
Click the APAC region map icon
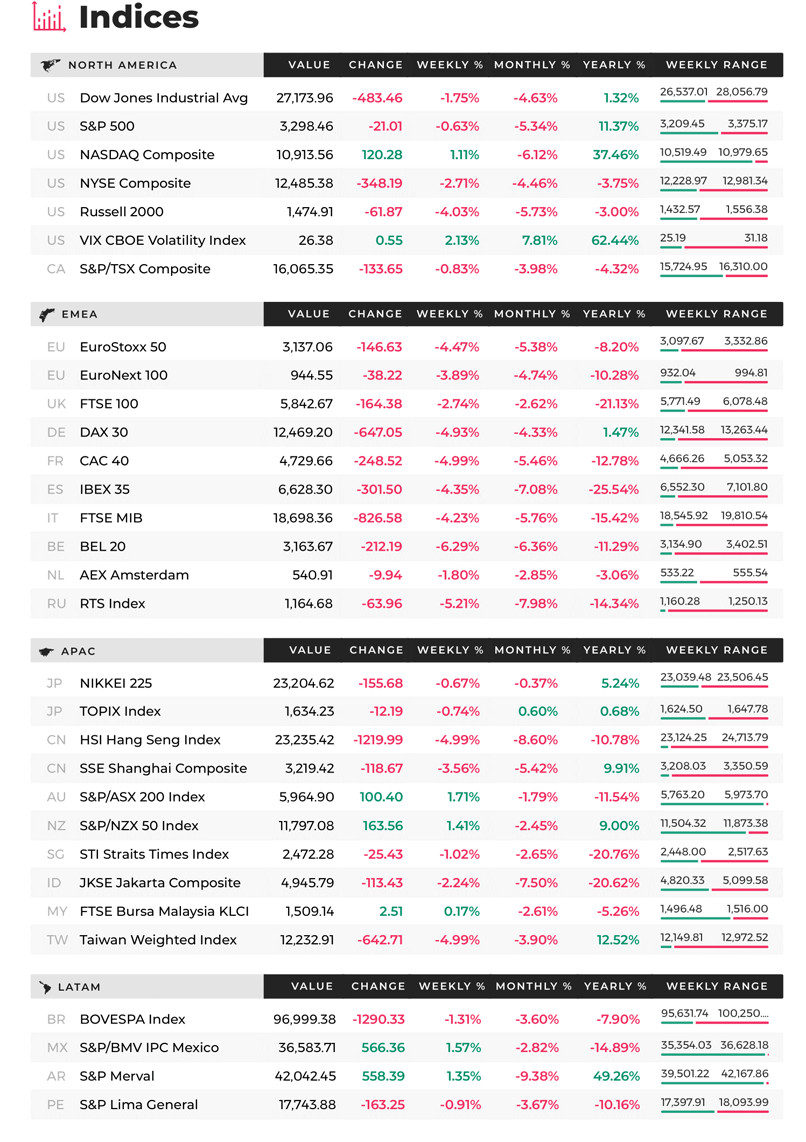click(47, 652)
